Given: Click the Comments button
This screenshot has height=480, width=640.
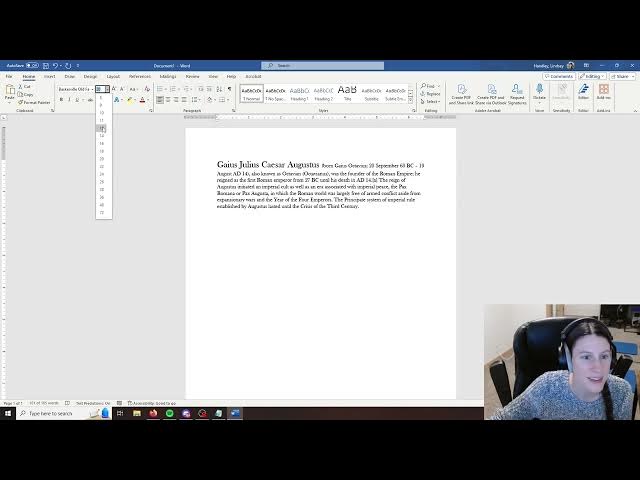Looking at the screenshot, I should point(559,76).
